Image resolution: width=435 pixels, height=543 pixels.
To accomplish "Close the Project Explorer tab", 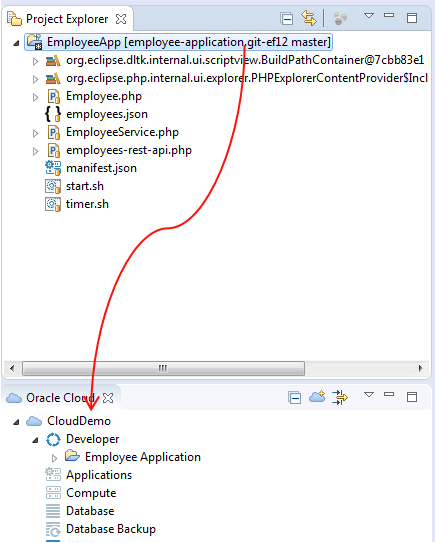I will click(121, 19).
